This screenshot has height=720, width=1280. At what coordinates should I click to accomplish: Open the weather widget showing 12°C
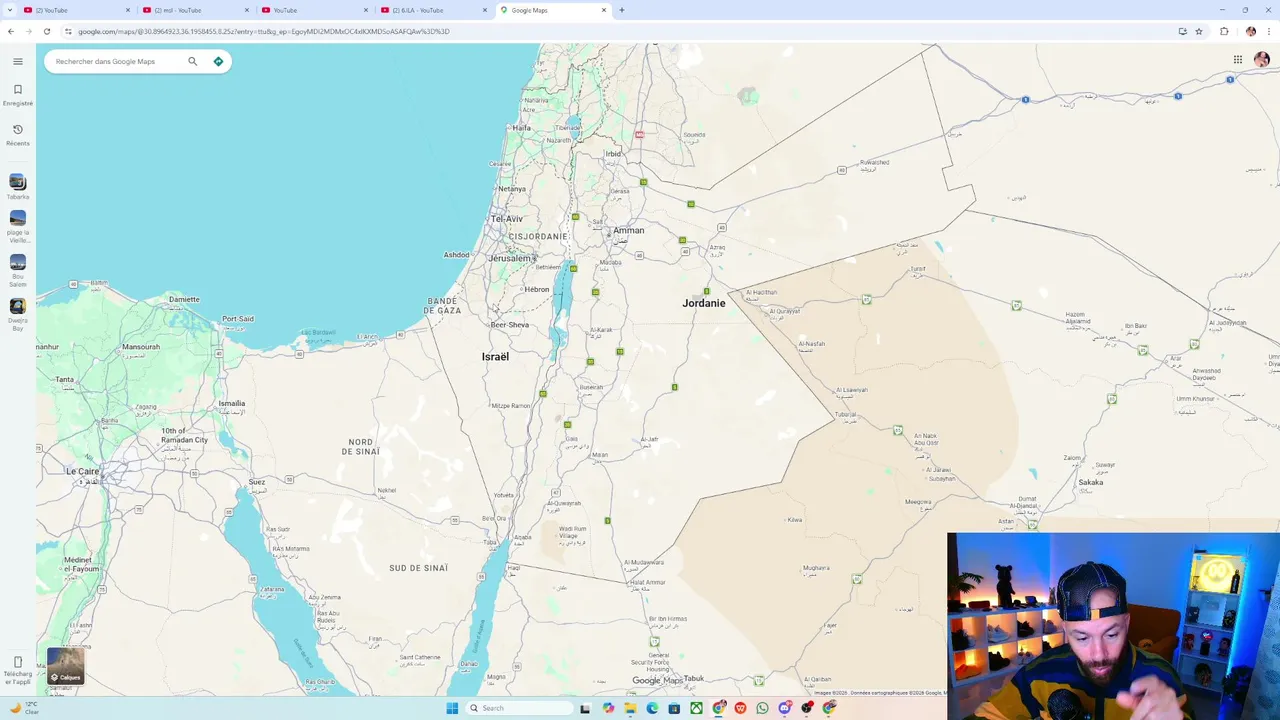click(x=24, y=708)
